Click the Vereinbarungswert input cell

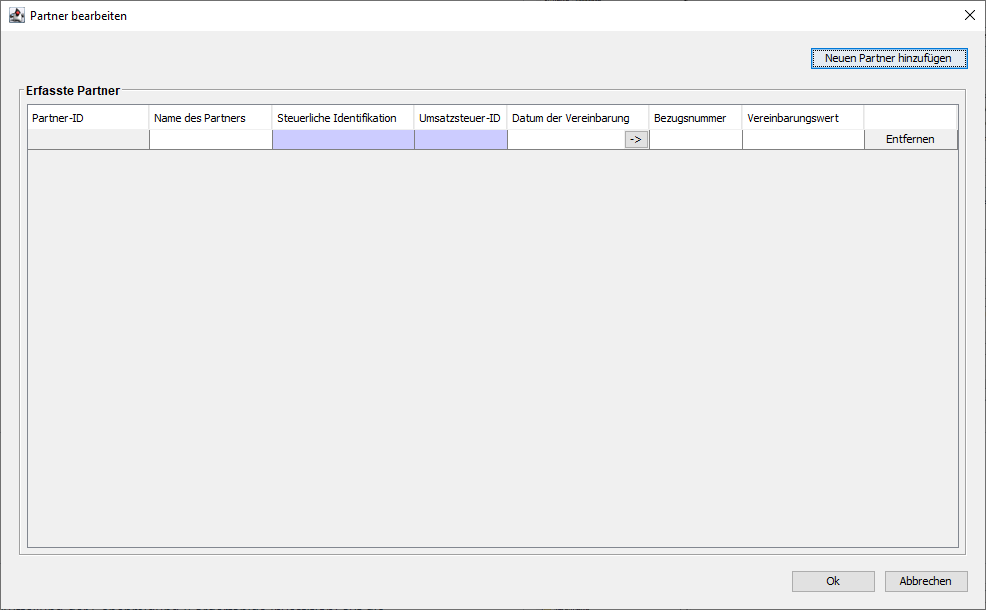[803, 140]
